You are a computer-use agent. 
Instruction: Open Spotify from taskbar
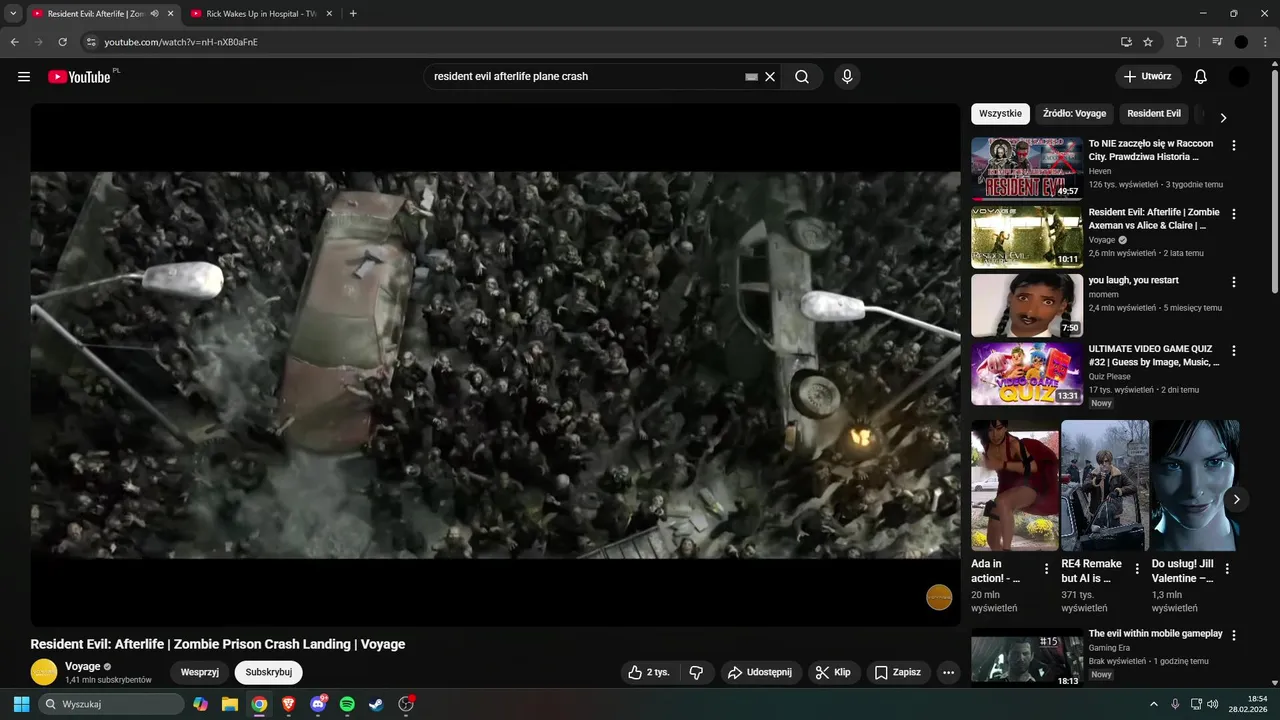(347, 704)
